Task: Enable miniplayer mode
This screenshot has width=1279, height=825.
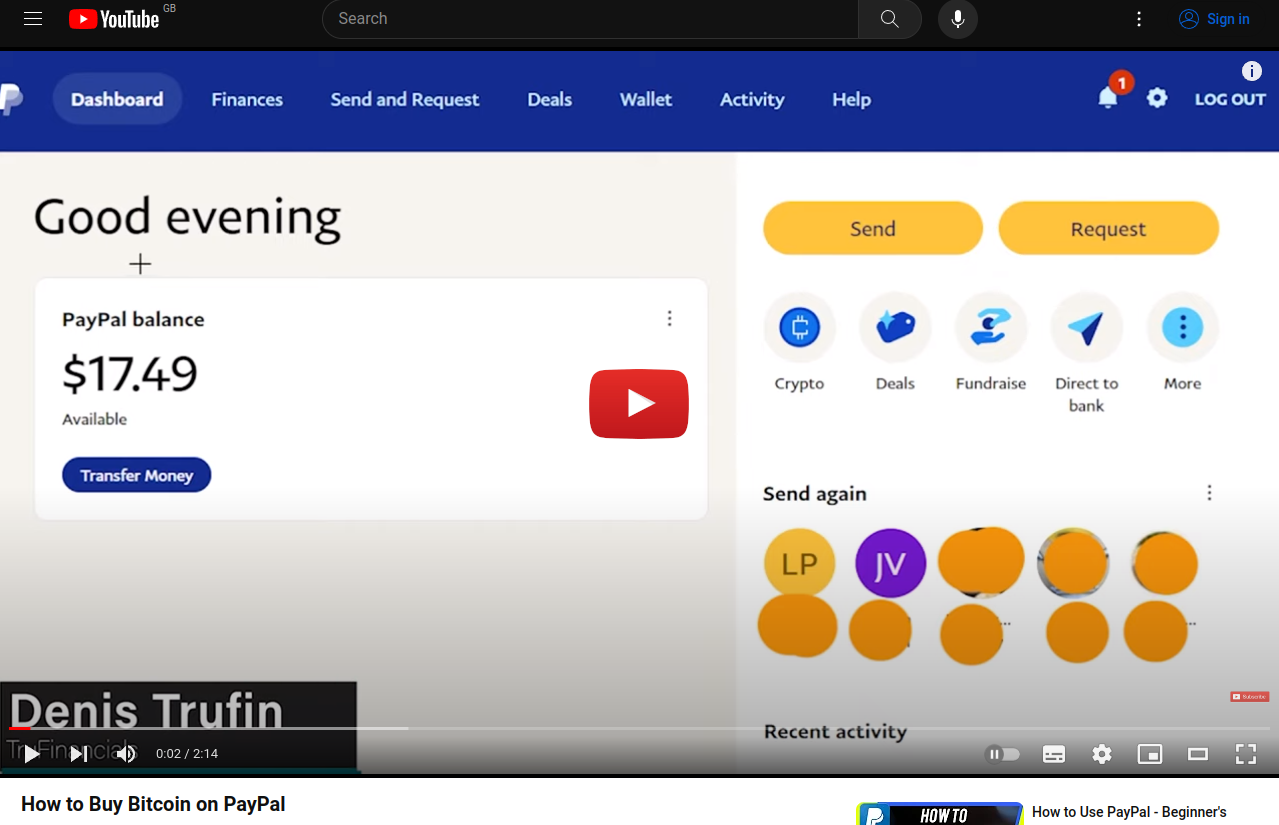Action: (x=1150, y=754)
